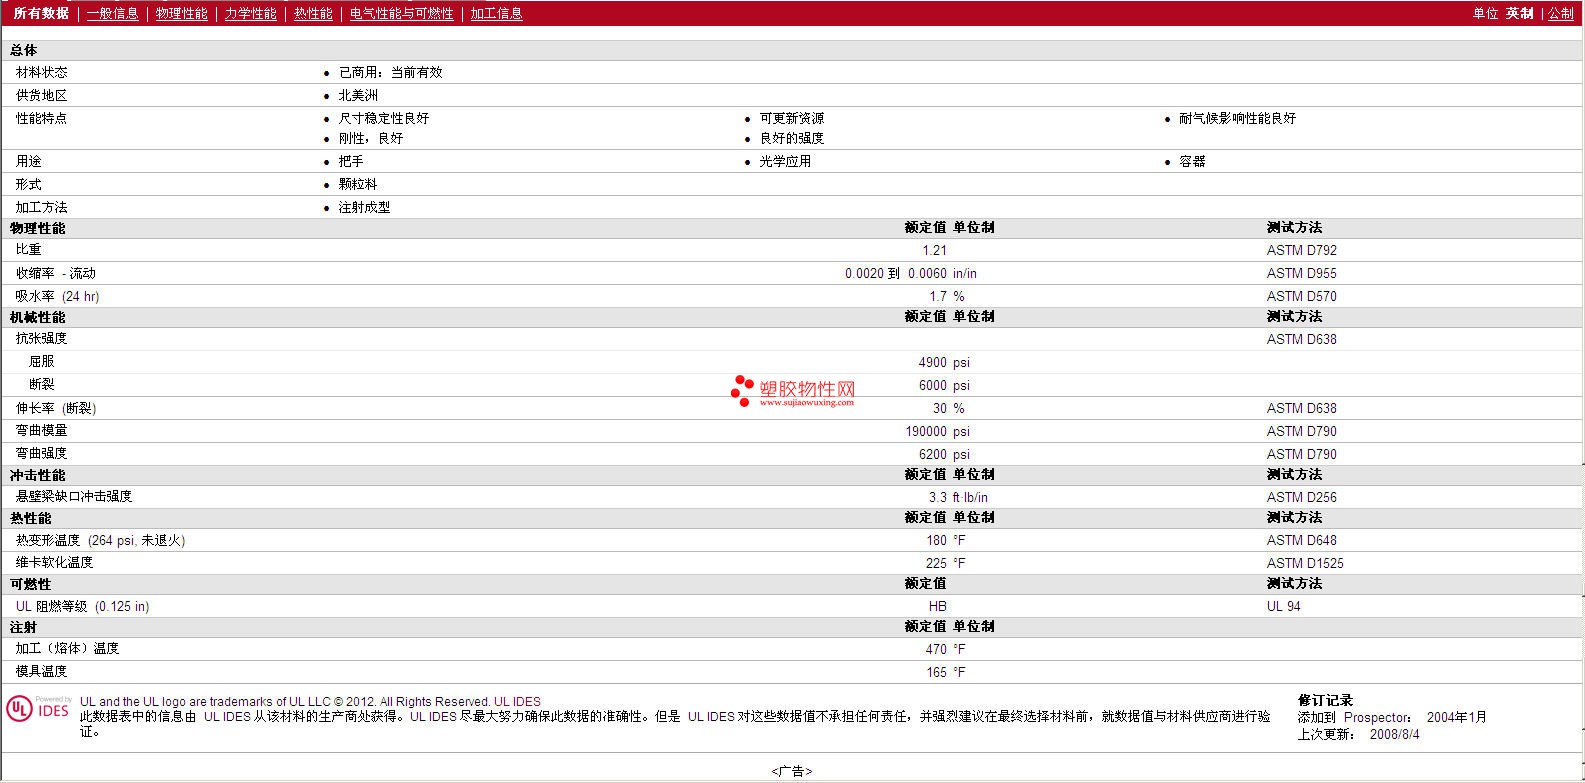Click UL IDES link before 对这些数据值
This screenshot has height=783, width=1585.
711,716
